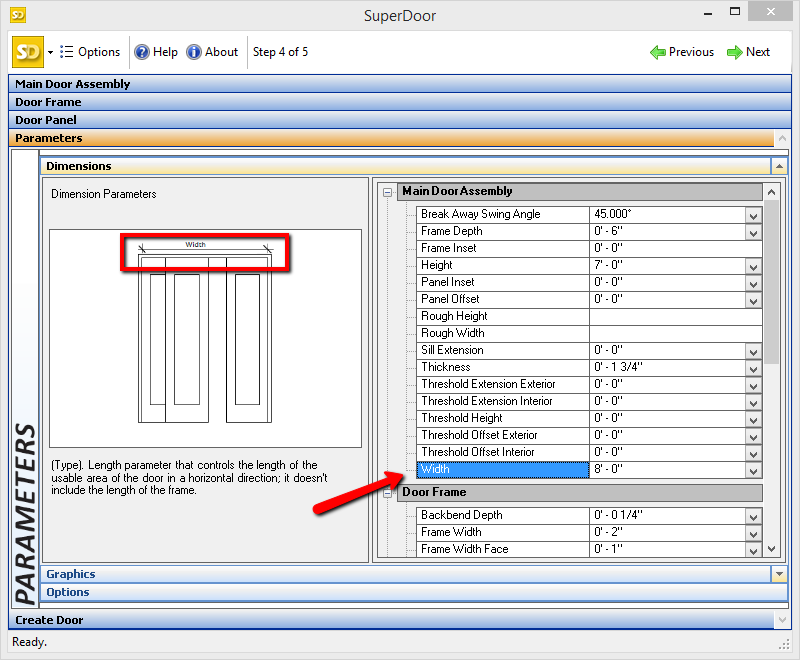Click accordion scroll down arrow beside Create Door
This screenshot has width=800, height=660.
782,620
